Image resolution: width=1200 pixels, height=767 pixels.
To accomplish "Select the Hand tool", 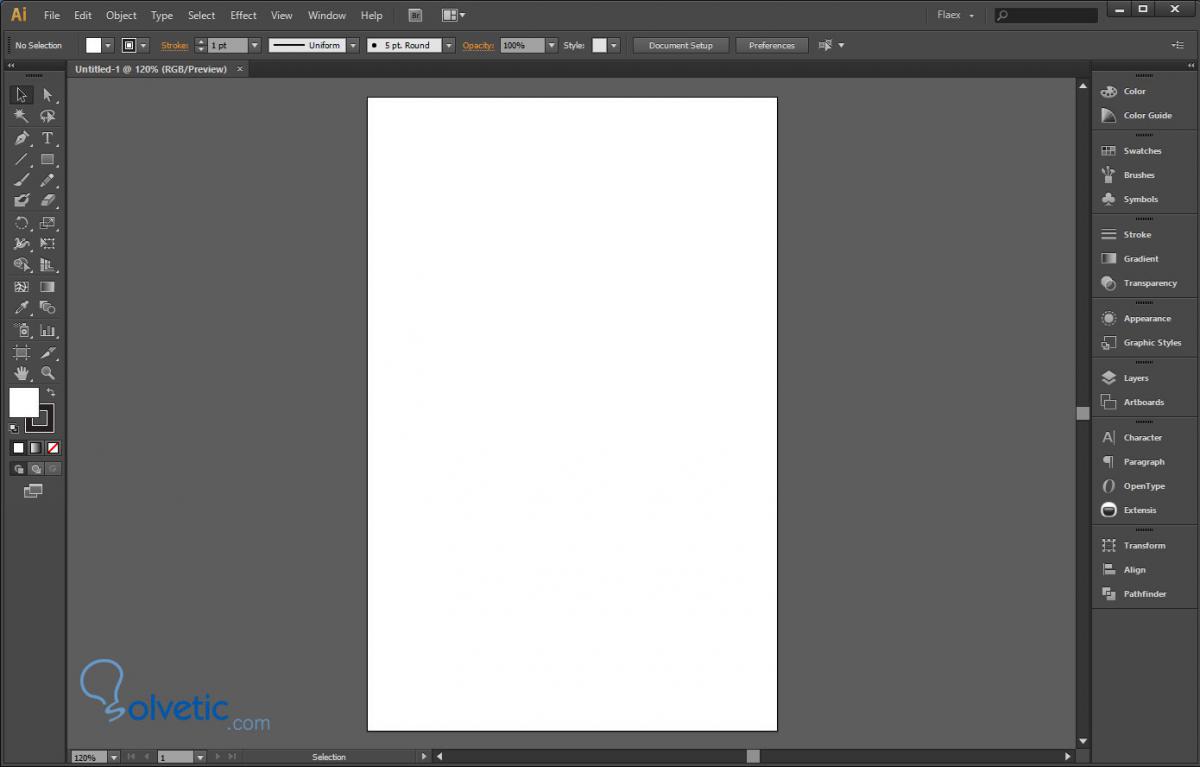I will tap(21, 373).
